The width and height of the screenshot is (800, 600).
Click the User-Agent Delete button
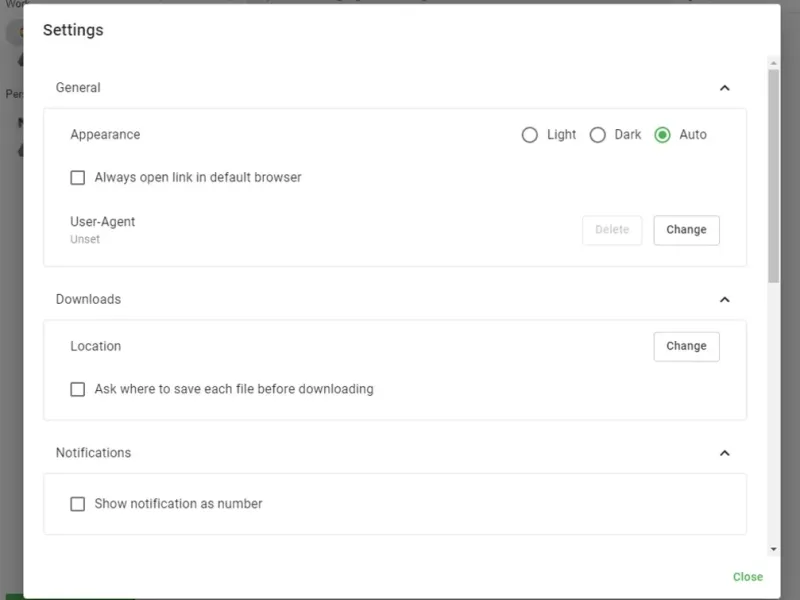coord(612,230)
